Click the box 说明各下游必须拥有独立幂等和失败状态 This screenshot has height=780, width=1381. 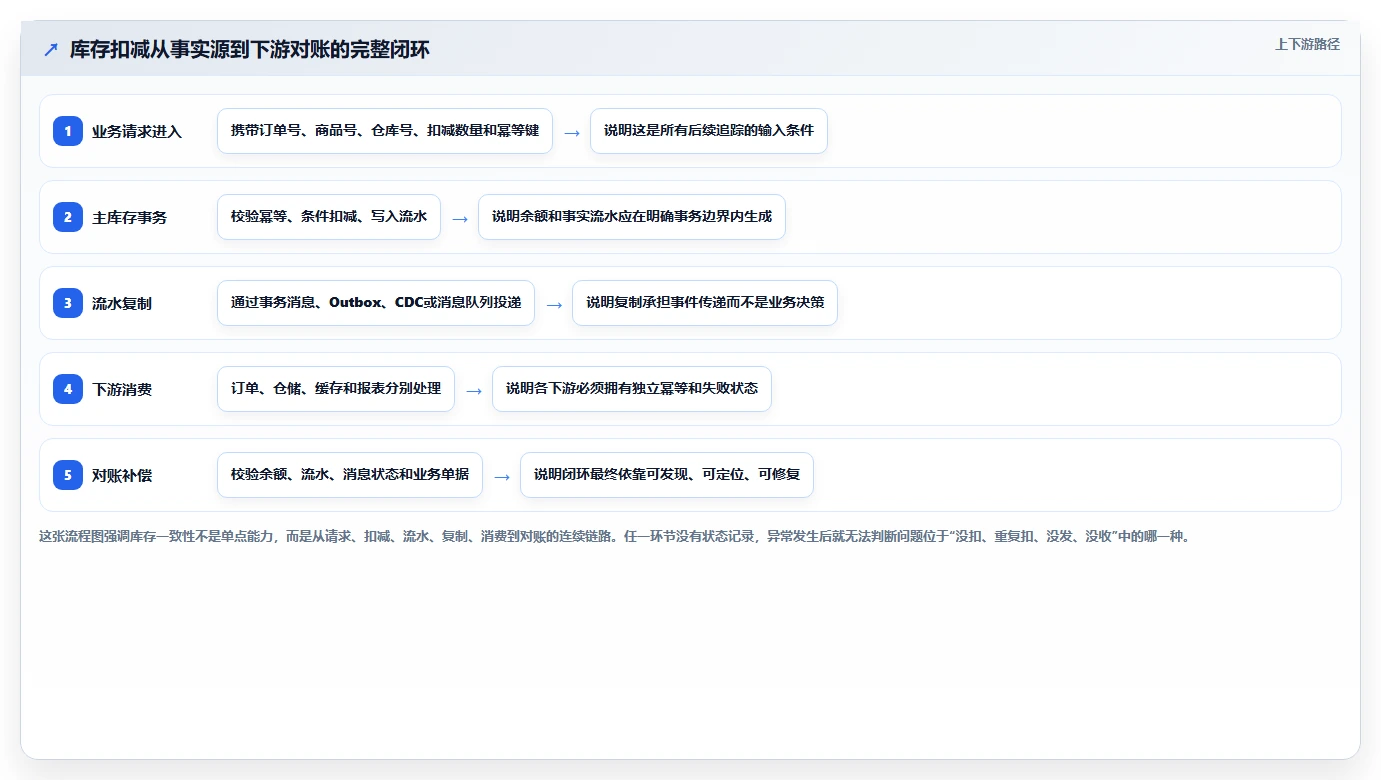pyautogui.click(x=632, y=389)
